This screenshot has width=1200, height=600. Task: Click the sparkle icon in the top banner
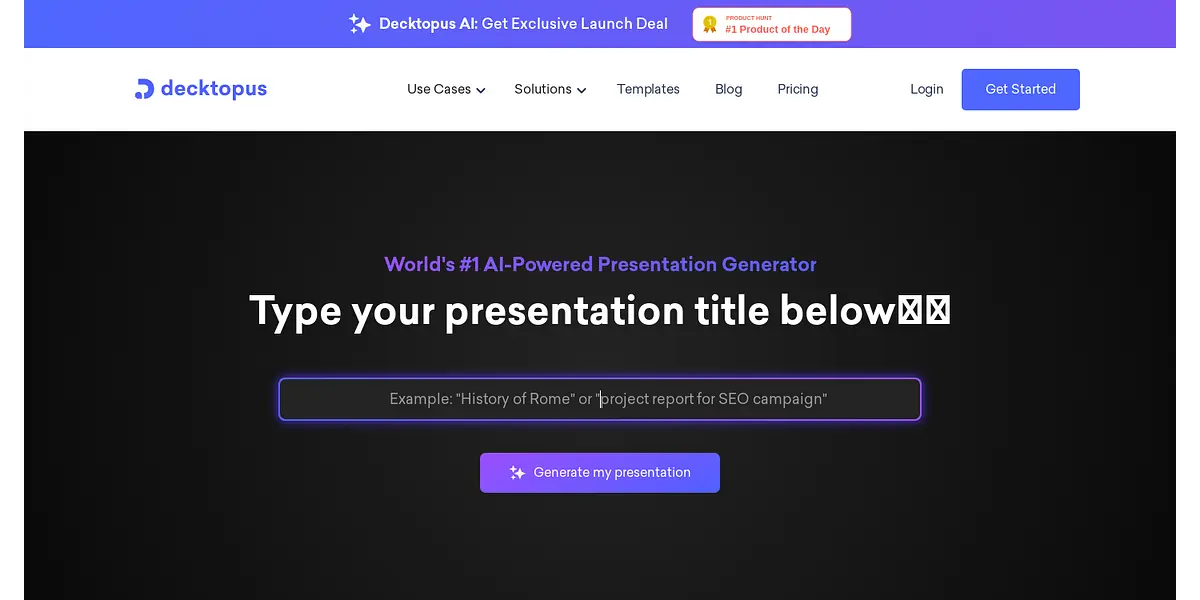(360, 24)
